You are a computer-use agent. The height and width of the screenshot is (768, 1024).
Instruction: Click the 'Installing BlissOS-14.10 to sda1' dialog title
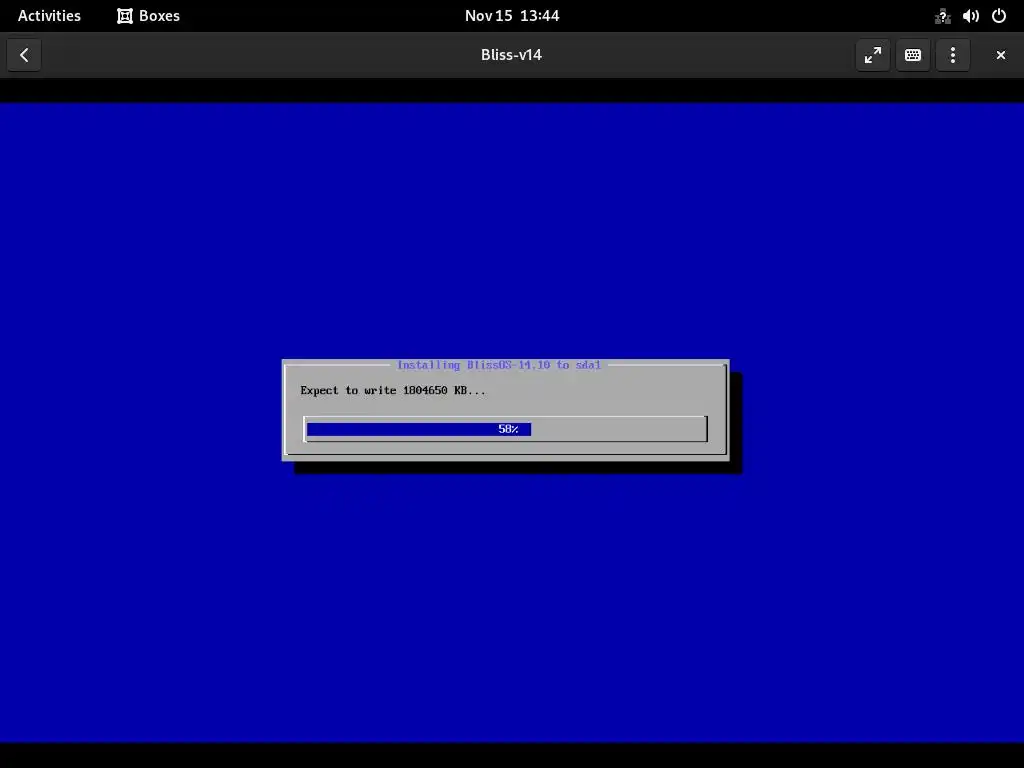(x=499, y=365)
